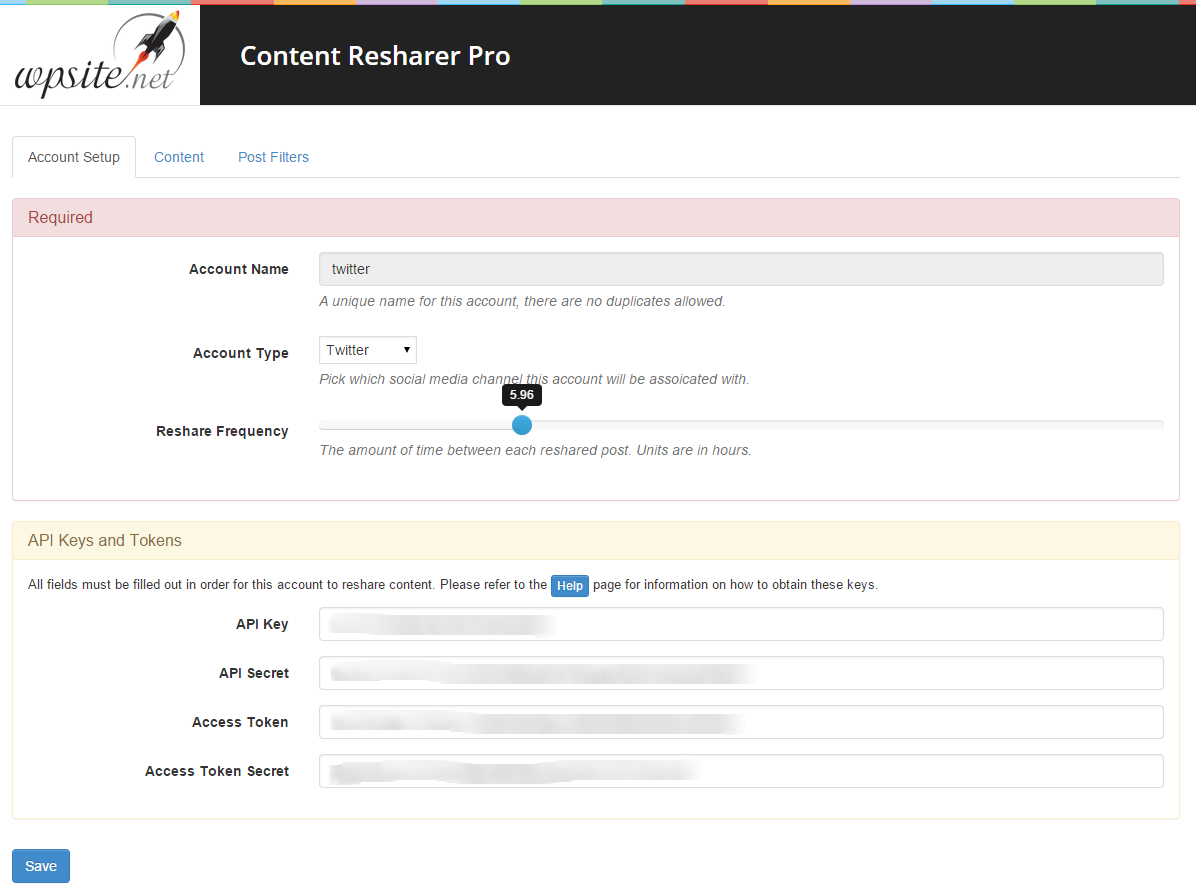Click the API Keys and Tokens heading
Viewport: 1196px width, 890px height.
point(104,540)
